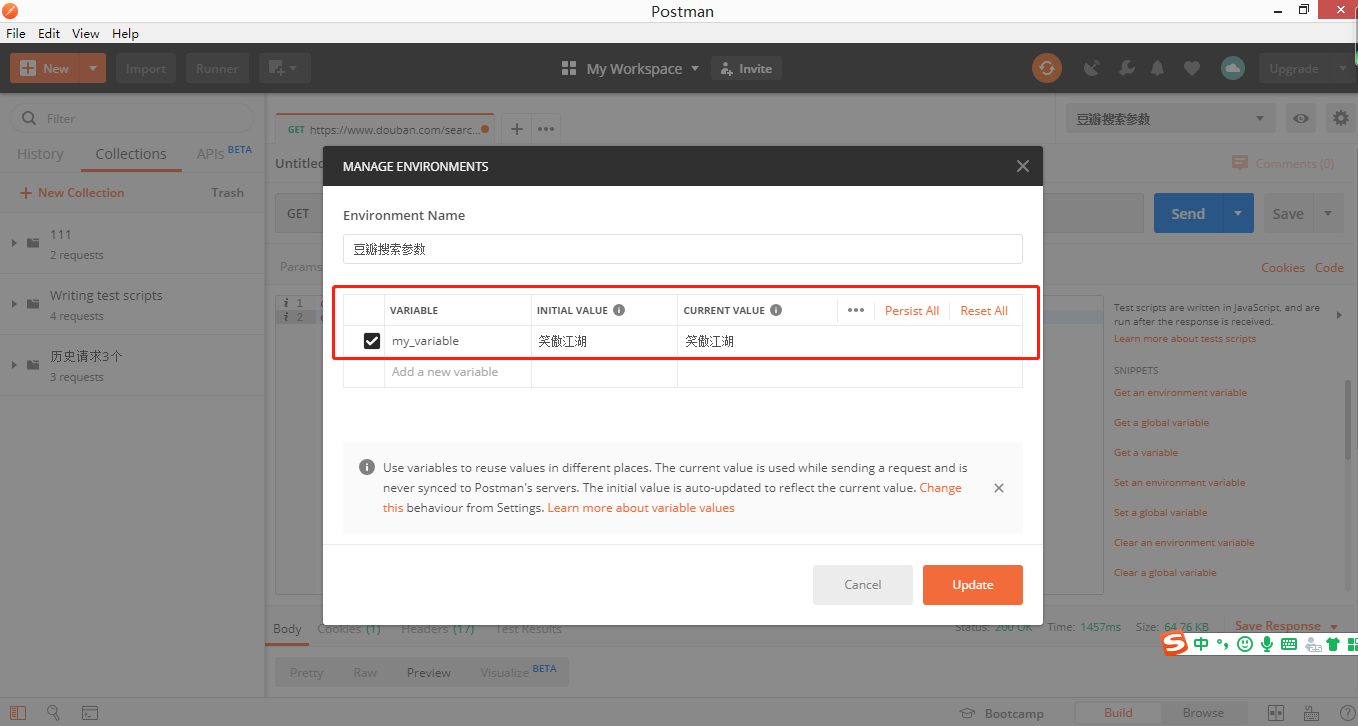Click the smiley icon in IME toolbar

(x=1245, y=644)
